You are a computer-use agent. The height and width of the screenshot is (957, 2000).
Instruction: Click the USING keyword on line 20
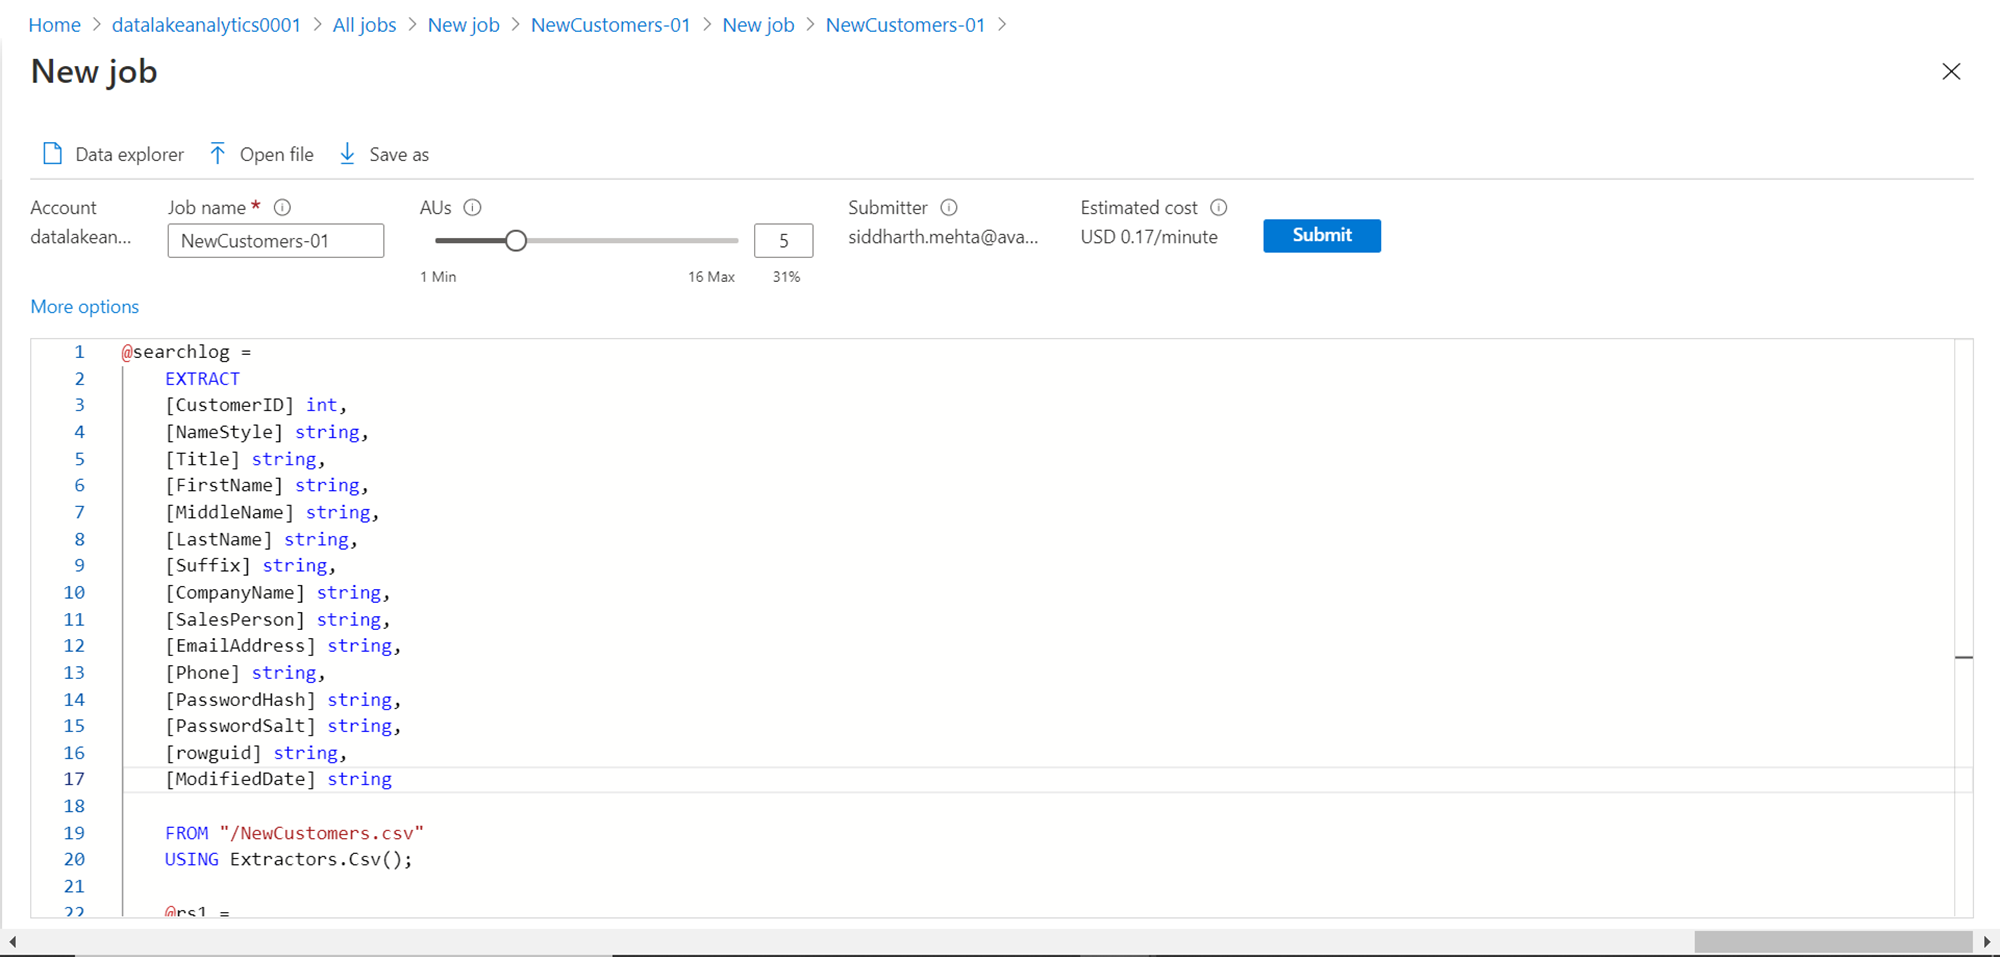click(x=192, y=859)
